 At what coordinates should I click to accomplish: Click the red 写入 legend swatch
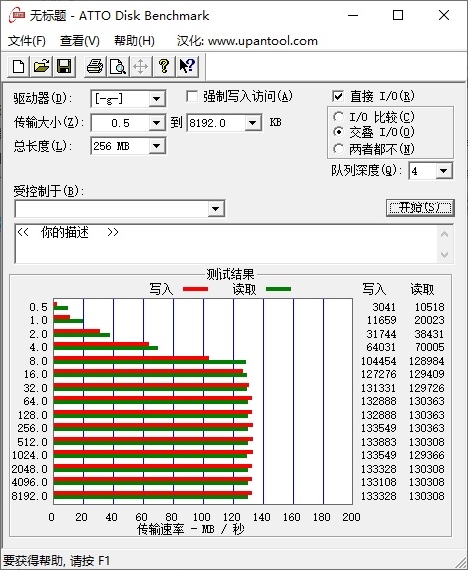point(196,289)
